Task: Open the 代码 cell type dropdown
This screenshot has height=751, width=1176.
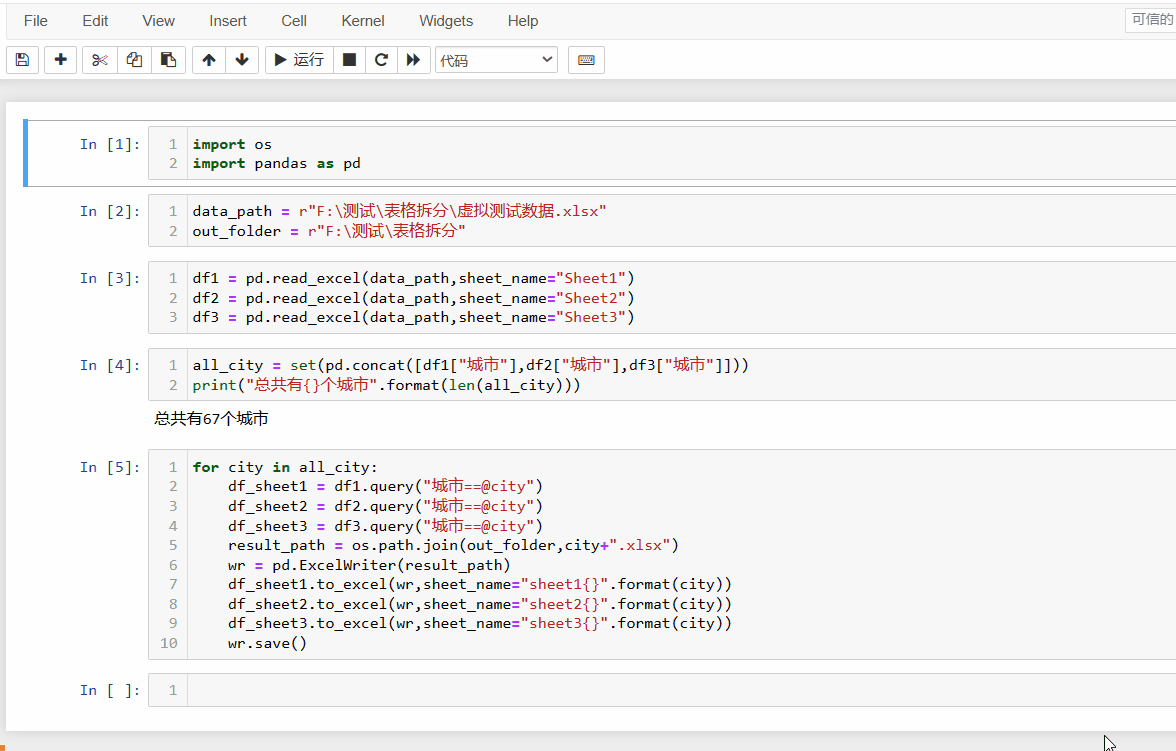Action: pyautogui.click(x=496, y=60)
